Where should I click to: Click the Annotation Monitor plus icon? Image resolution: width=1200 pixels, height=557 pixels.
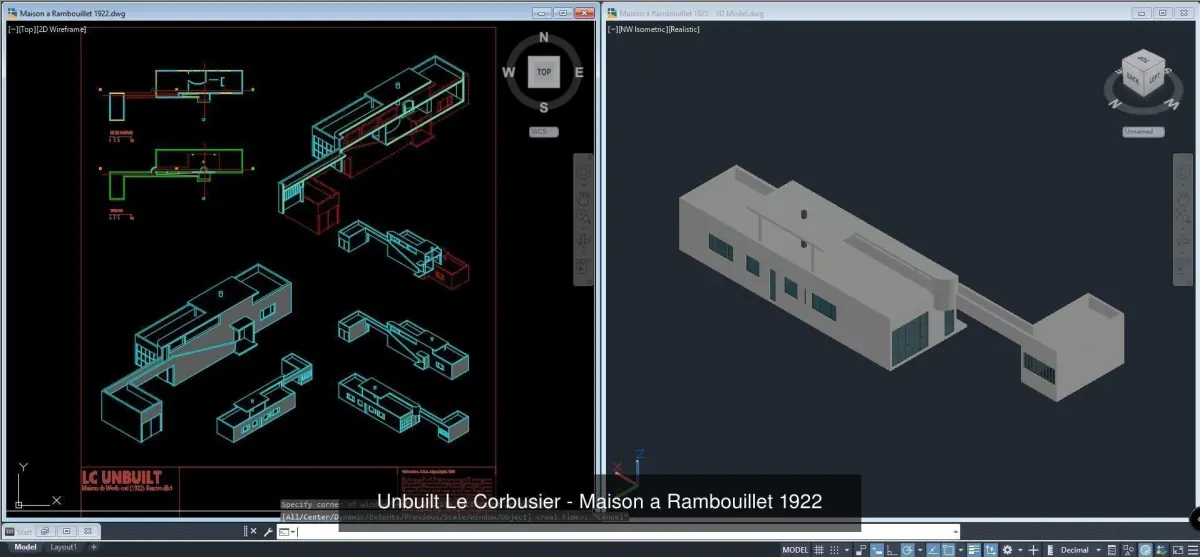tap(1033, 549)
